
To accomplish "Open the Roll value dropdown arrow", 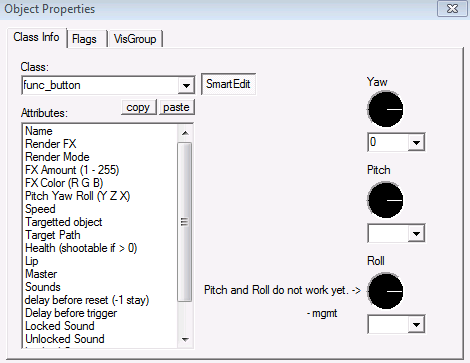I will [x=416, y=324].
